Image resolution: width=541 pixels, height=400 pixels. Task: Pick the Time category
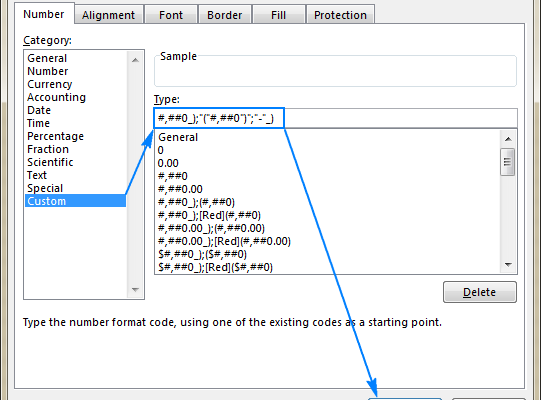pos(75,123)
